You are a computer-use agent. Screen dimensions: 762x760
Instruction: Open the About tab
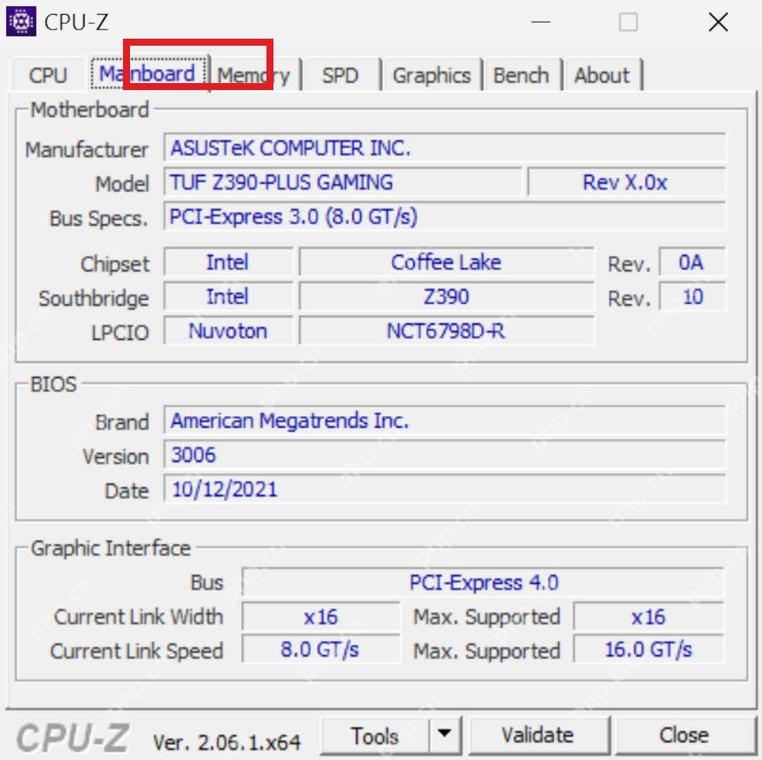coord(602,76)
